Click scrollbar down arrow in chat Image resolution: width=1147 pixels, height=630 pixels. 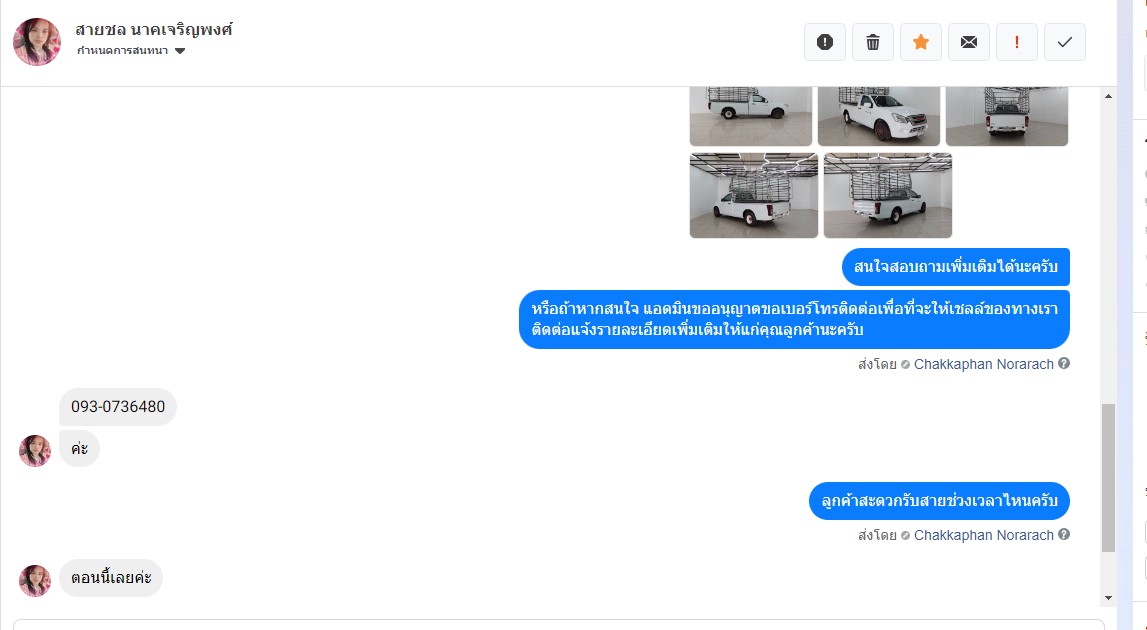click(x=1108, y=598)
